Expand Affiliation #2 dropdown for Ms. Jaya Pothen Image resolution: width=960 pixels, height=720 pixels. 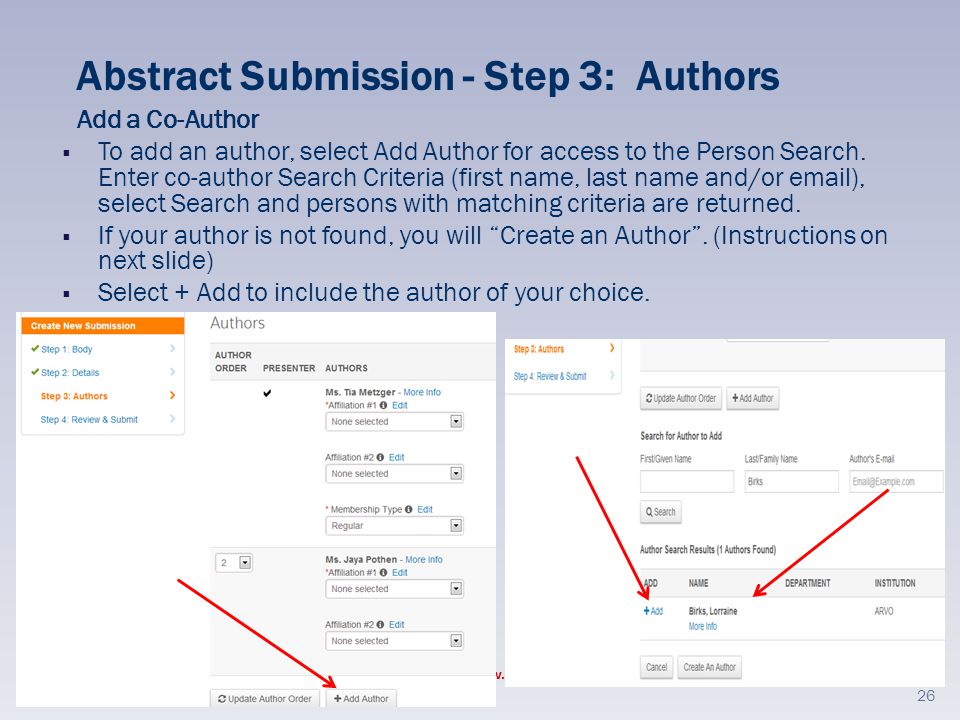(x=394, y=641)
